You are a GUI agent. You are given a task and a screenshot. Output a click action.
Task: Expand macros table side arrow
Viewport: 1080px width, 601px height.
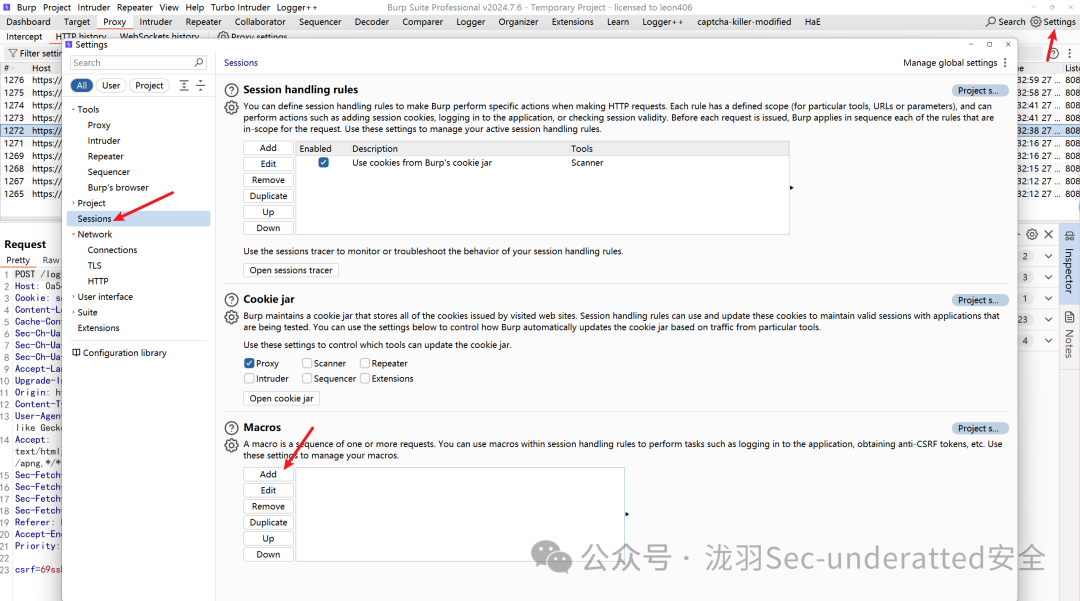pyautogui.click(x=627, y=514)
